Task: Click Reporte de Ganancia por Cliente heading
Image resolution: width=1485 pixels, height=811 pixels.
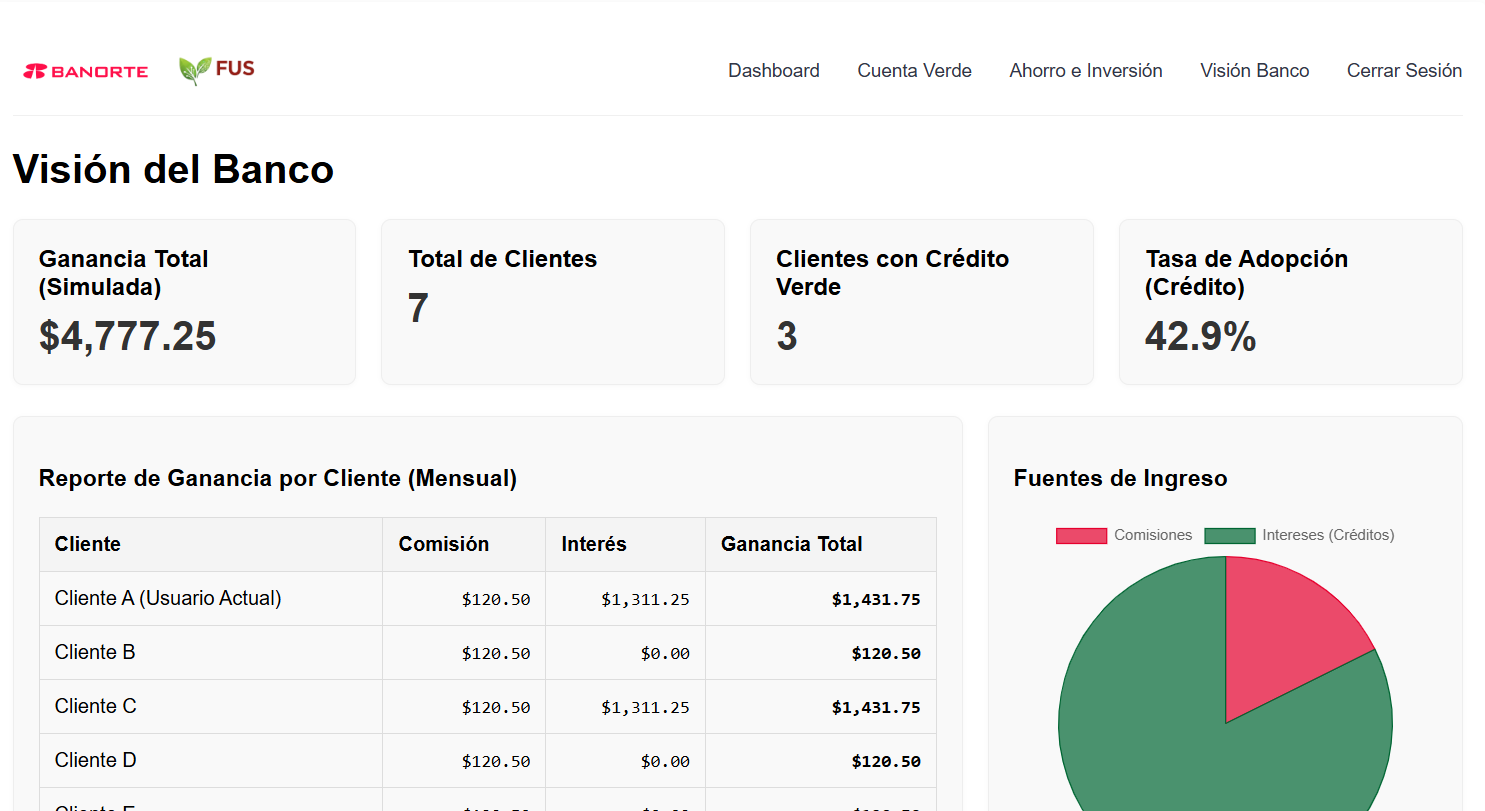Action: pyautogui.click(x=278, y=479)
